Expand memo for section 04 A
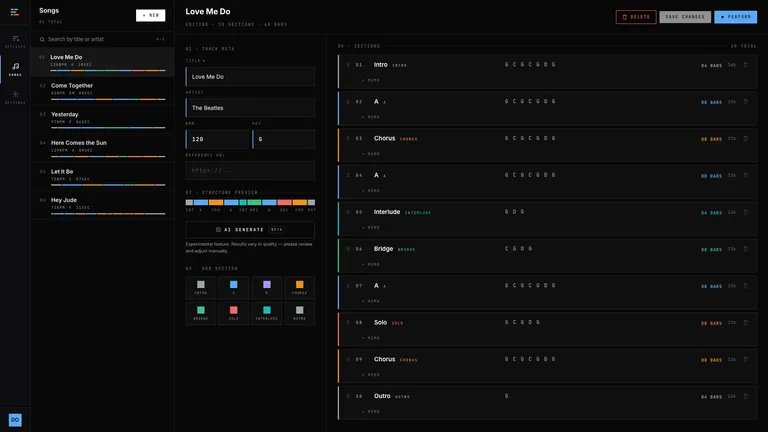Image resolution: width=768 pixels, height=432 pixels. click(x=371, y=191)
